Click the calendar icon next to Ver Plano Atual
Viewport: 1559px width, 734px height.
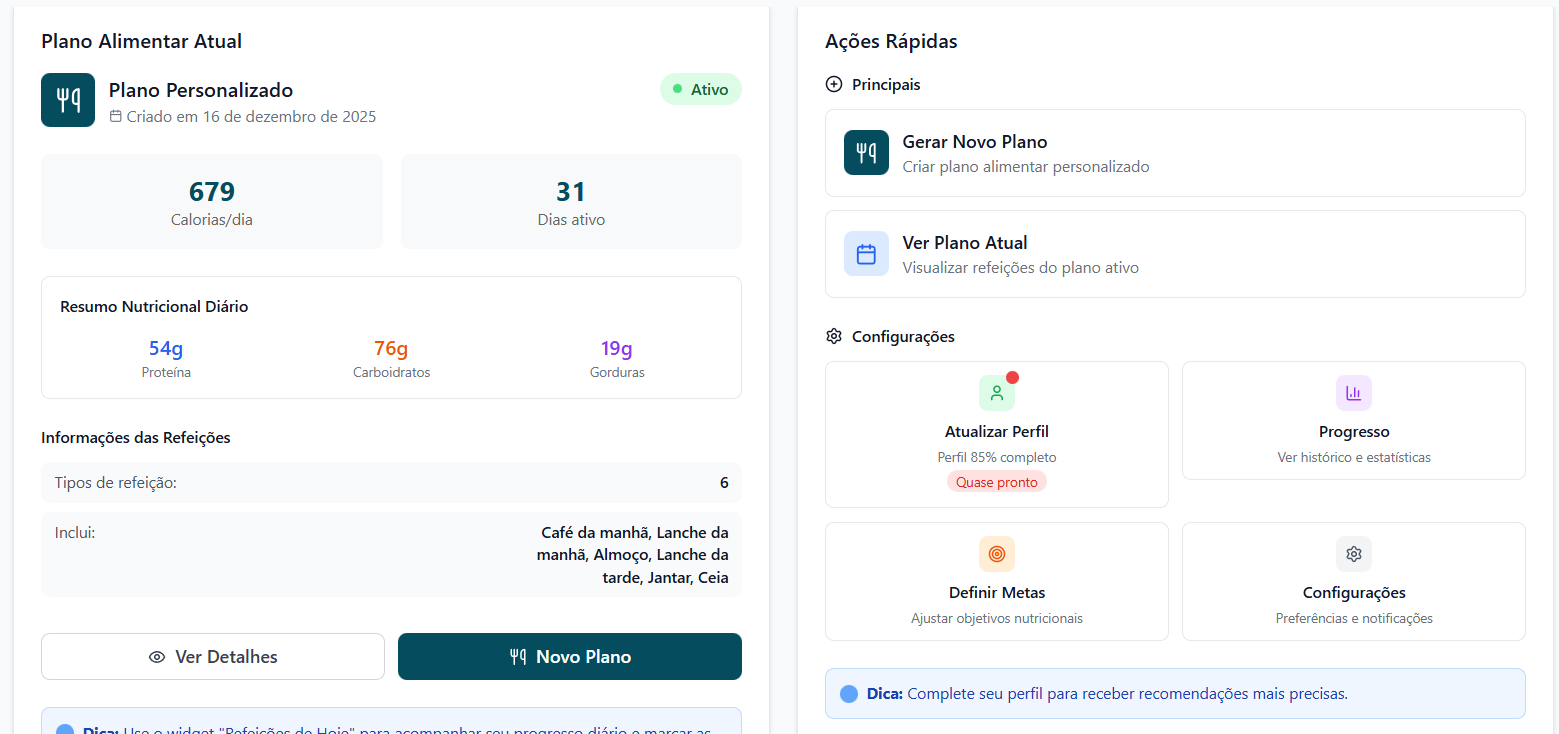coord(866,253)
